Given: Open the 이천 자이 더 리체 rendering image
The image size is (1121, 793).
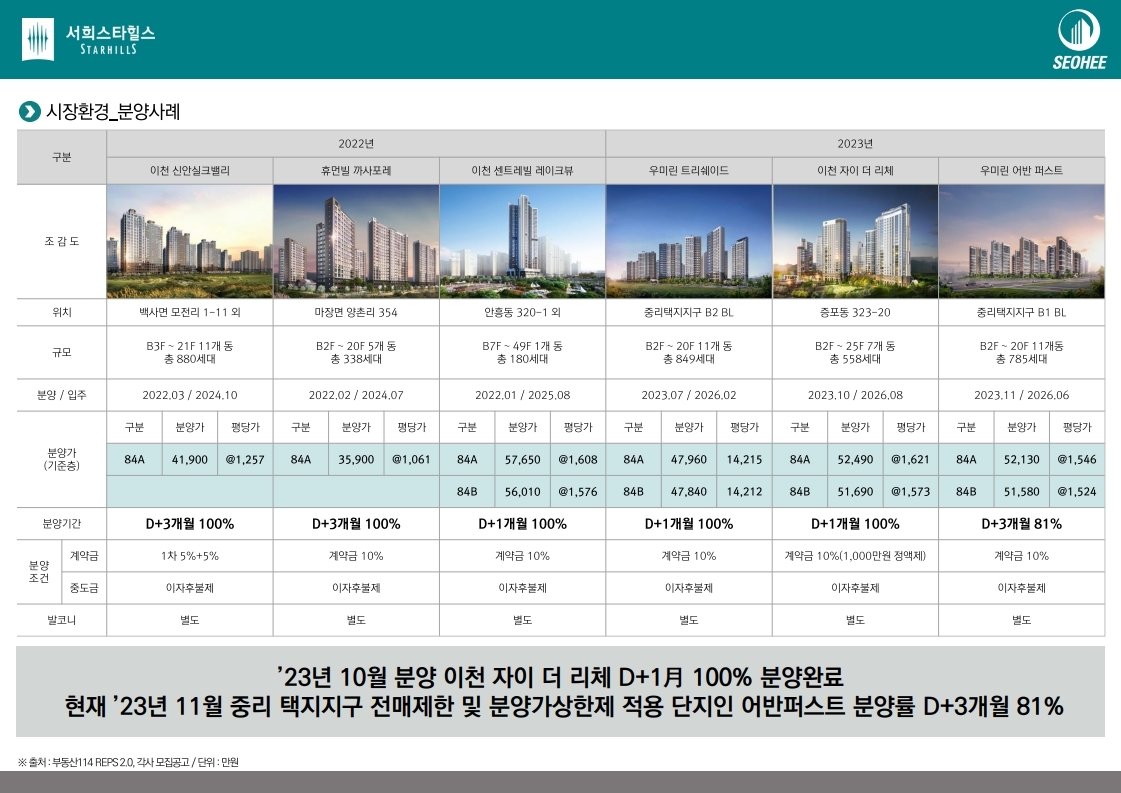Looking at the screenshot, I should [855, 242].
